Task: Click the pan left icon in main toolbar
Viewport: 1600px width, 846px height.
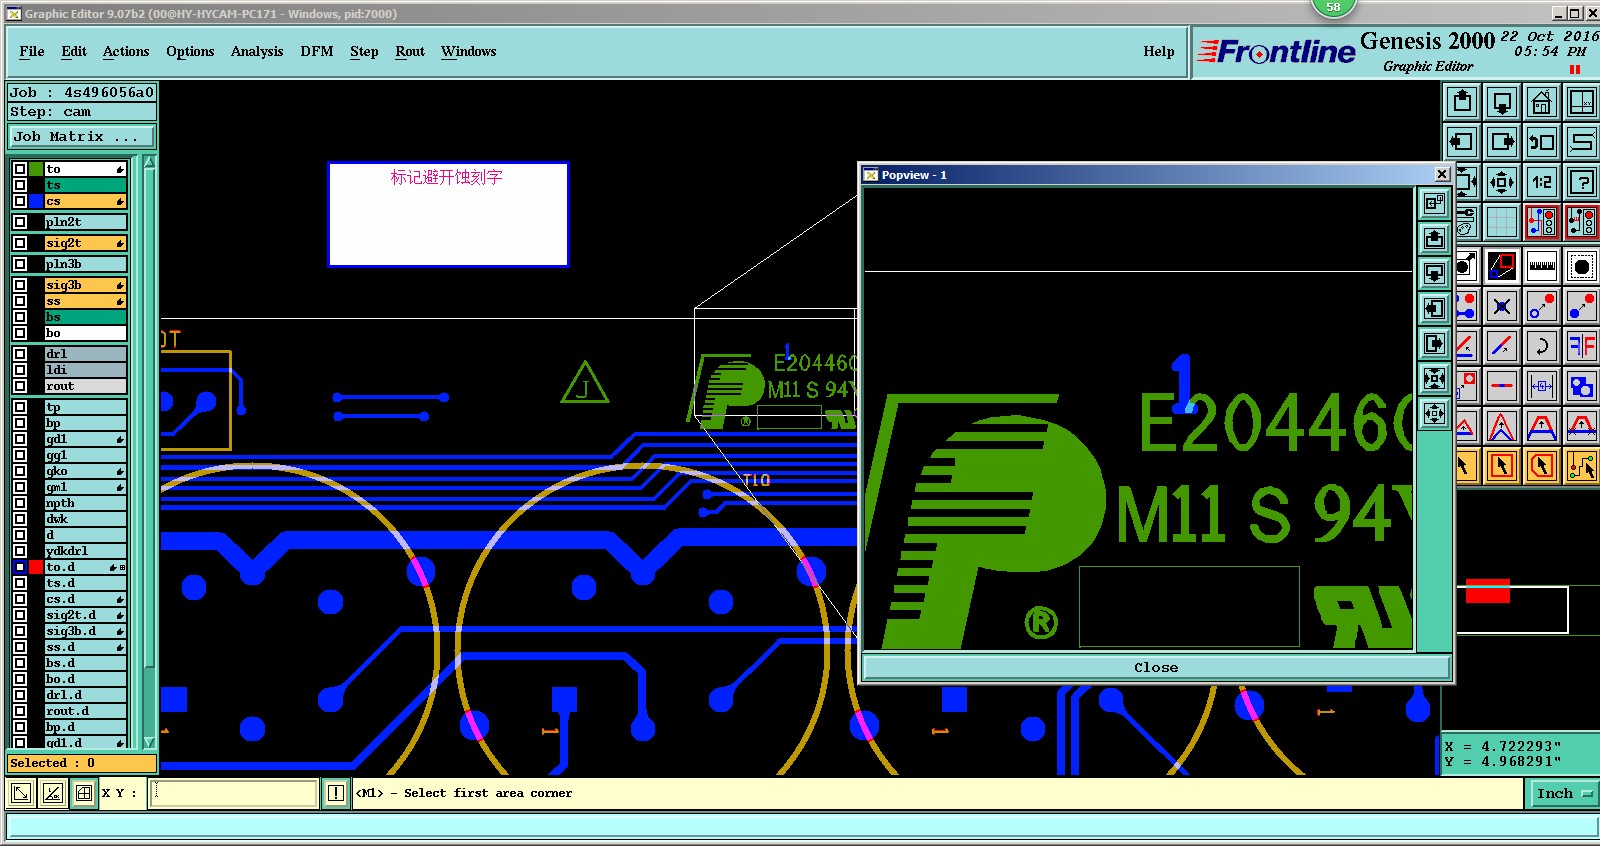Action: click(x=1462, y=142)
